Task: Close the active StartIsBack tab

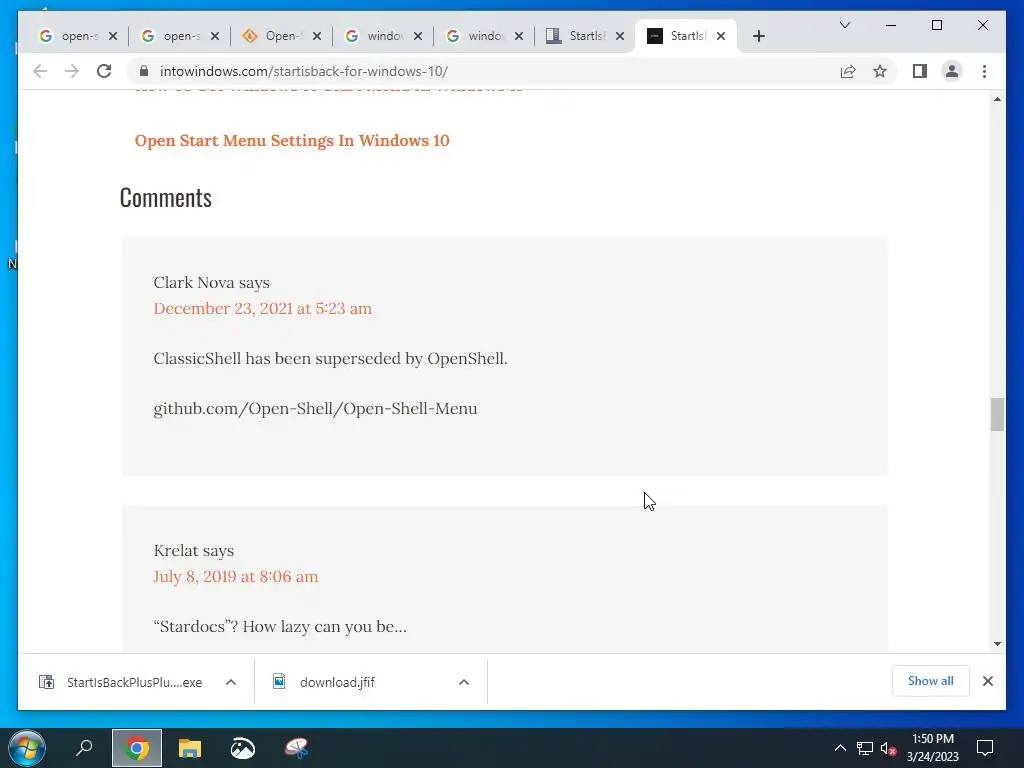Action: pos(721,36)
